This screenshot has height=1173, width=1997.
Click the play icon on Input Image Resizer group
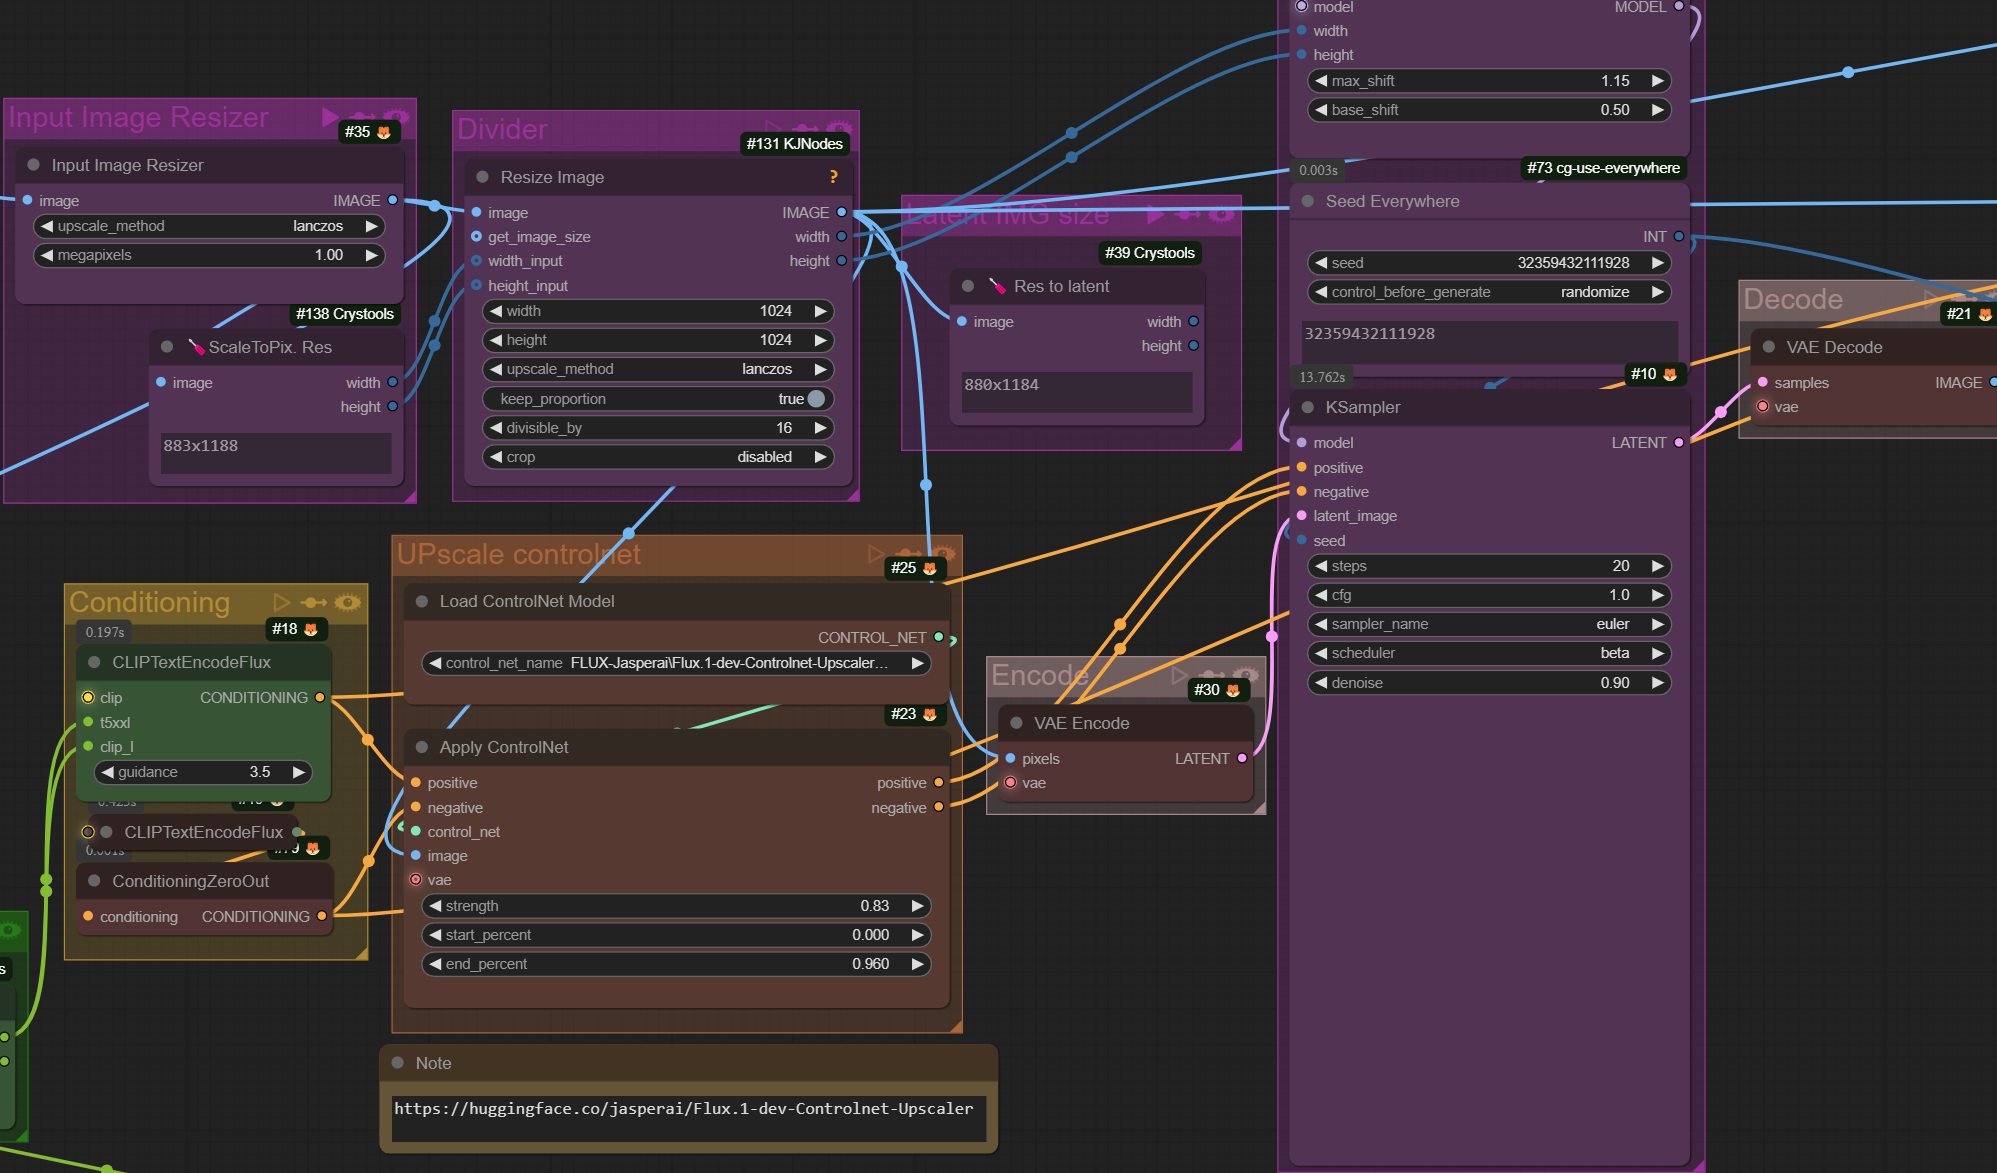click(330, 117)
